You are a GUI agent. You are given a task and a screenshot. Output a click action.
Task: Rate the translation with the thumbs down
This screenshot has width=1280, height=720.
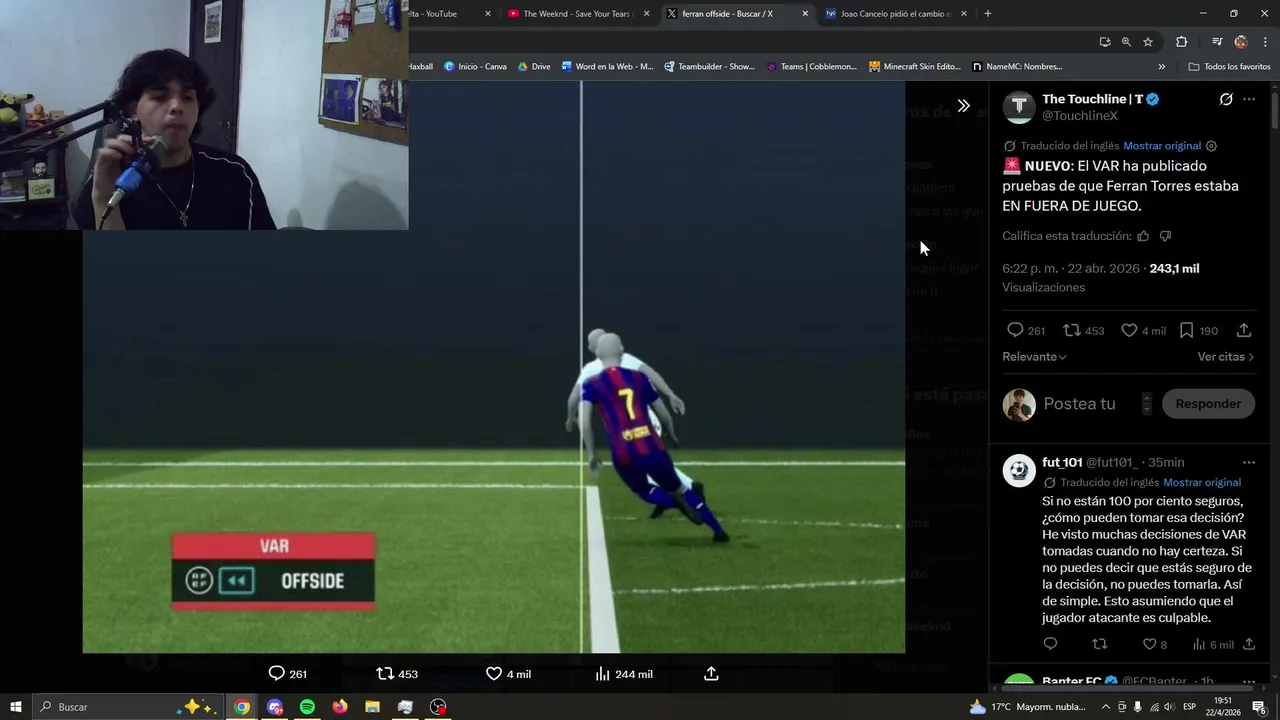pyautogui.click(x=1165, y=236)
